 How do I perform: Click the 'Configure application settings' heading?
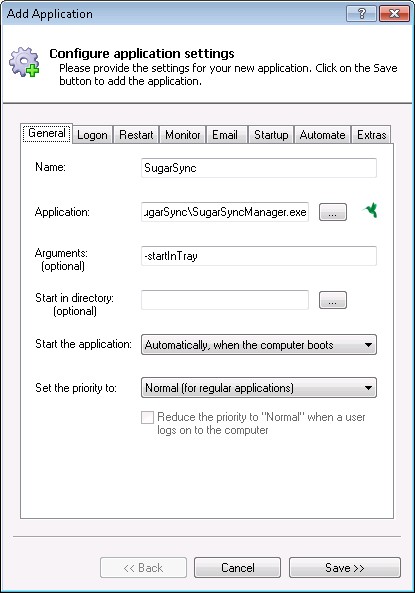coord(142,54)
